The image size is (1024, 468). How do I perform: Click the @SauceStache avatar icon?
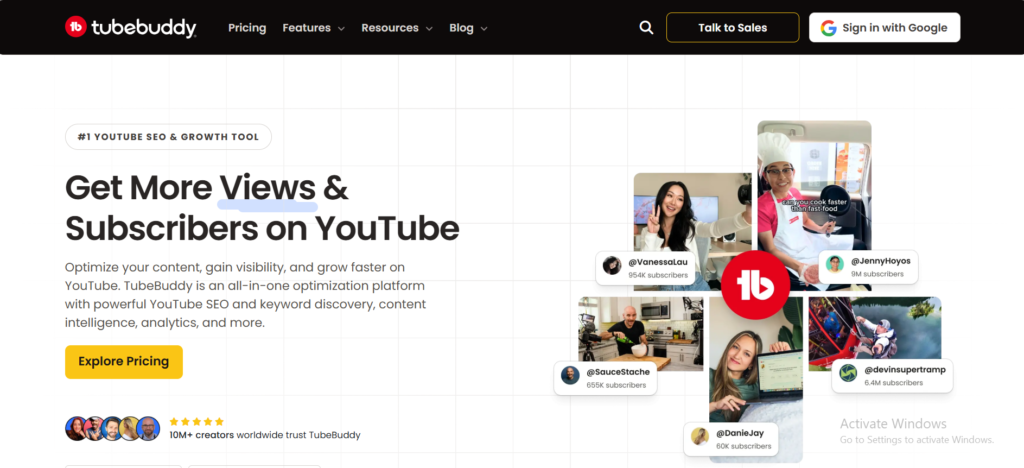click(570, 375)
